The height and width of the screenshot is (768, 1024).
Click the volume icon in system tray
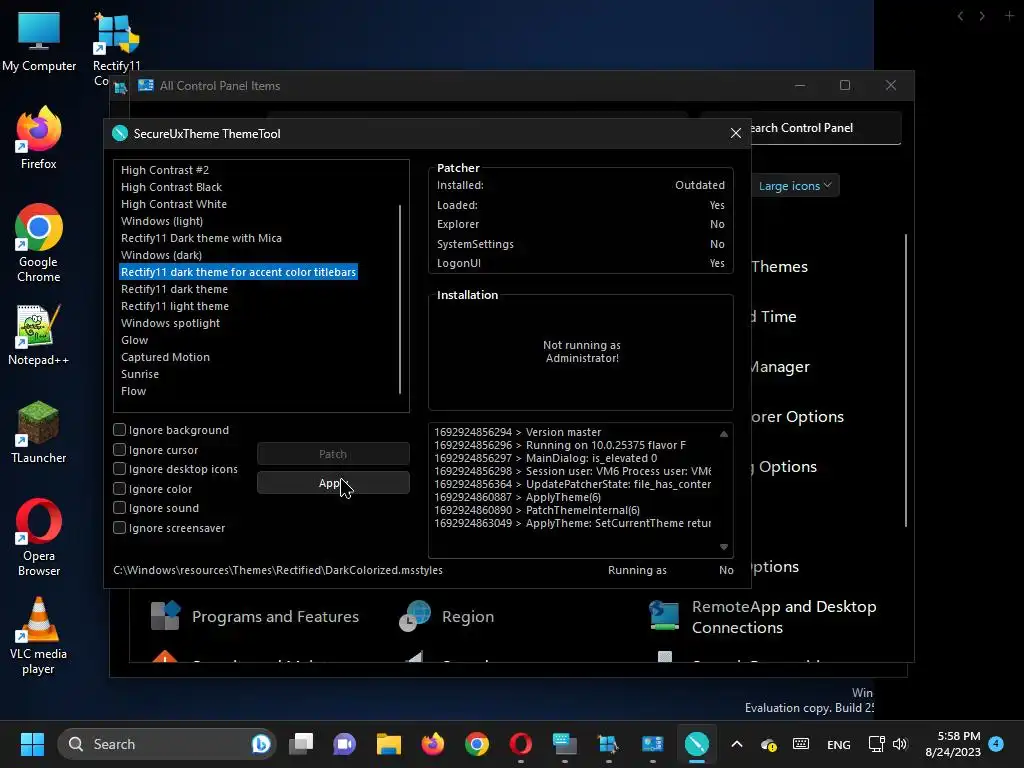click(x=900, y=744)
